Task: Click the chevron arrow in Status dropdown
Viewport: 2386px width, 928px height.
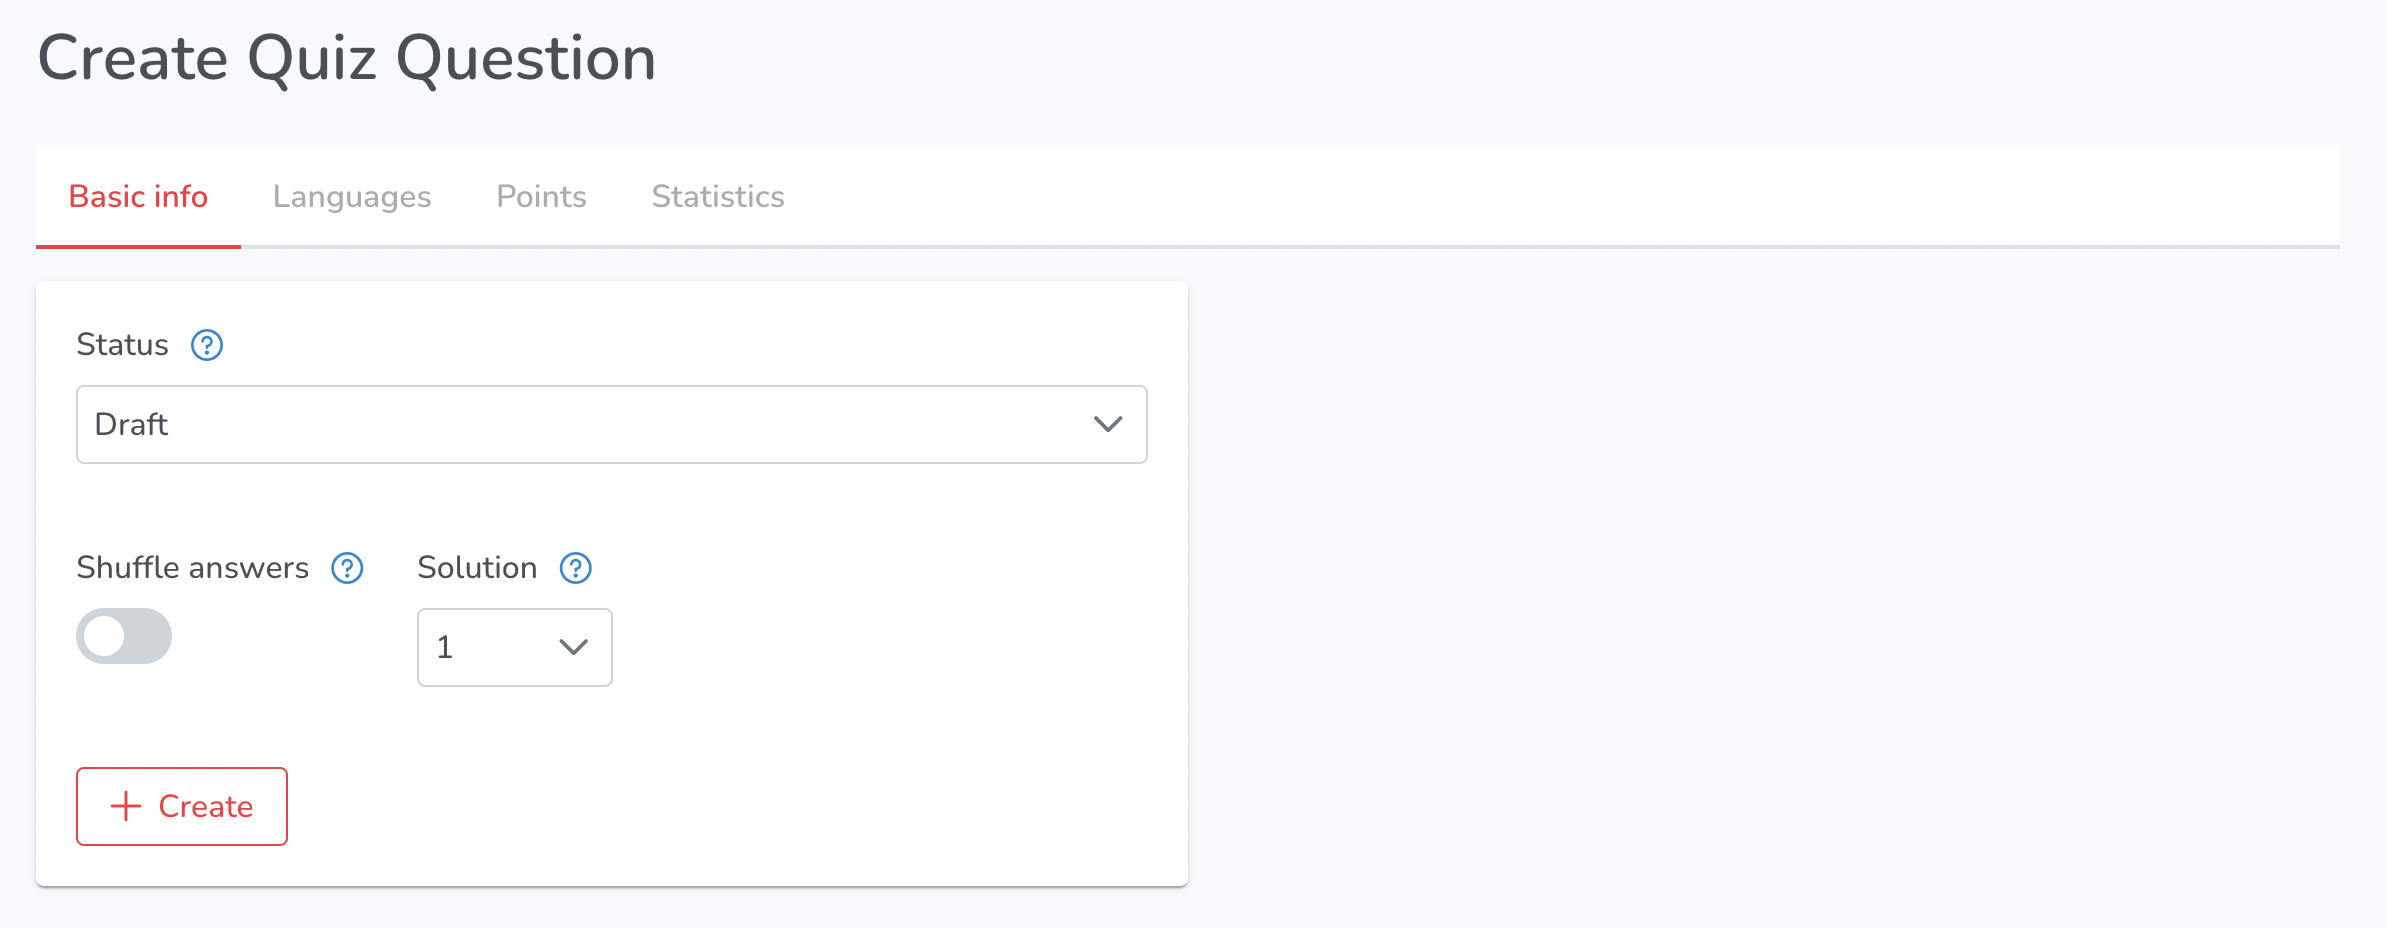Action: 1108,424
